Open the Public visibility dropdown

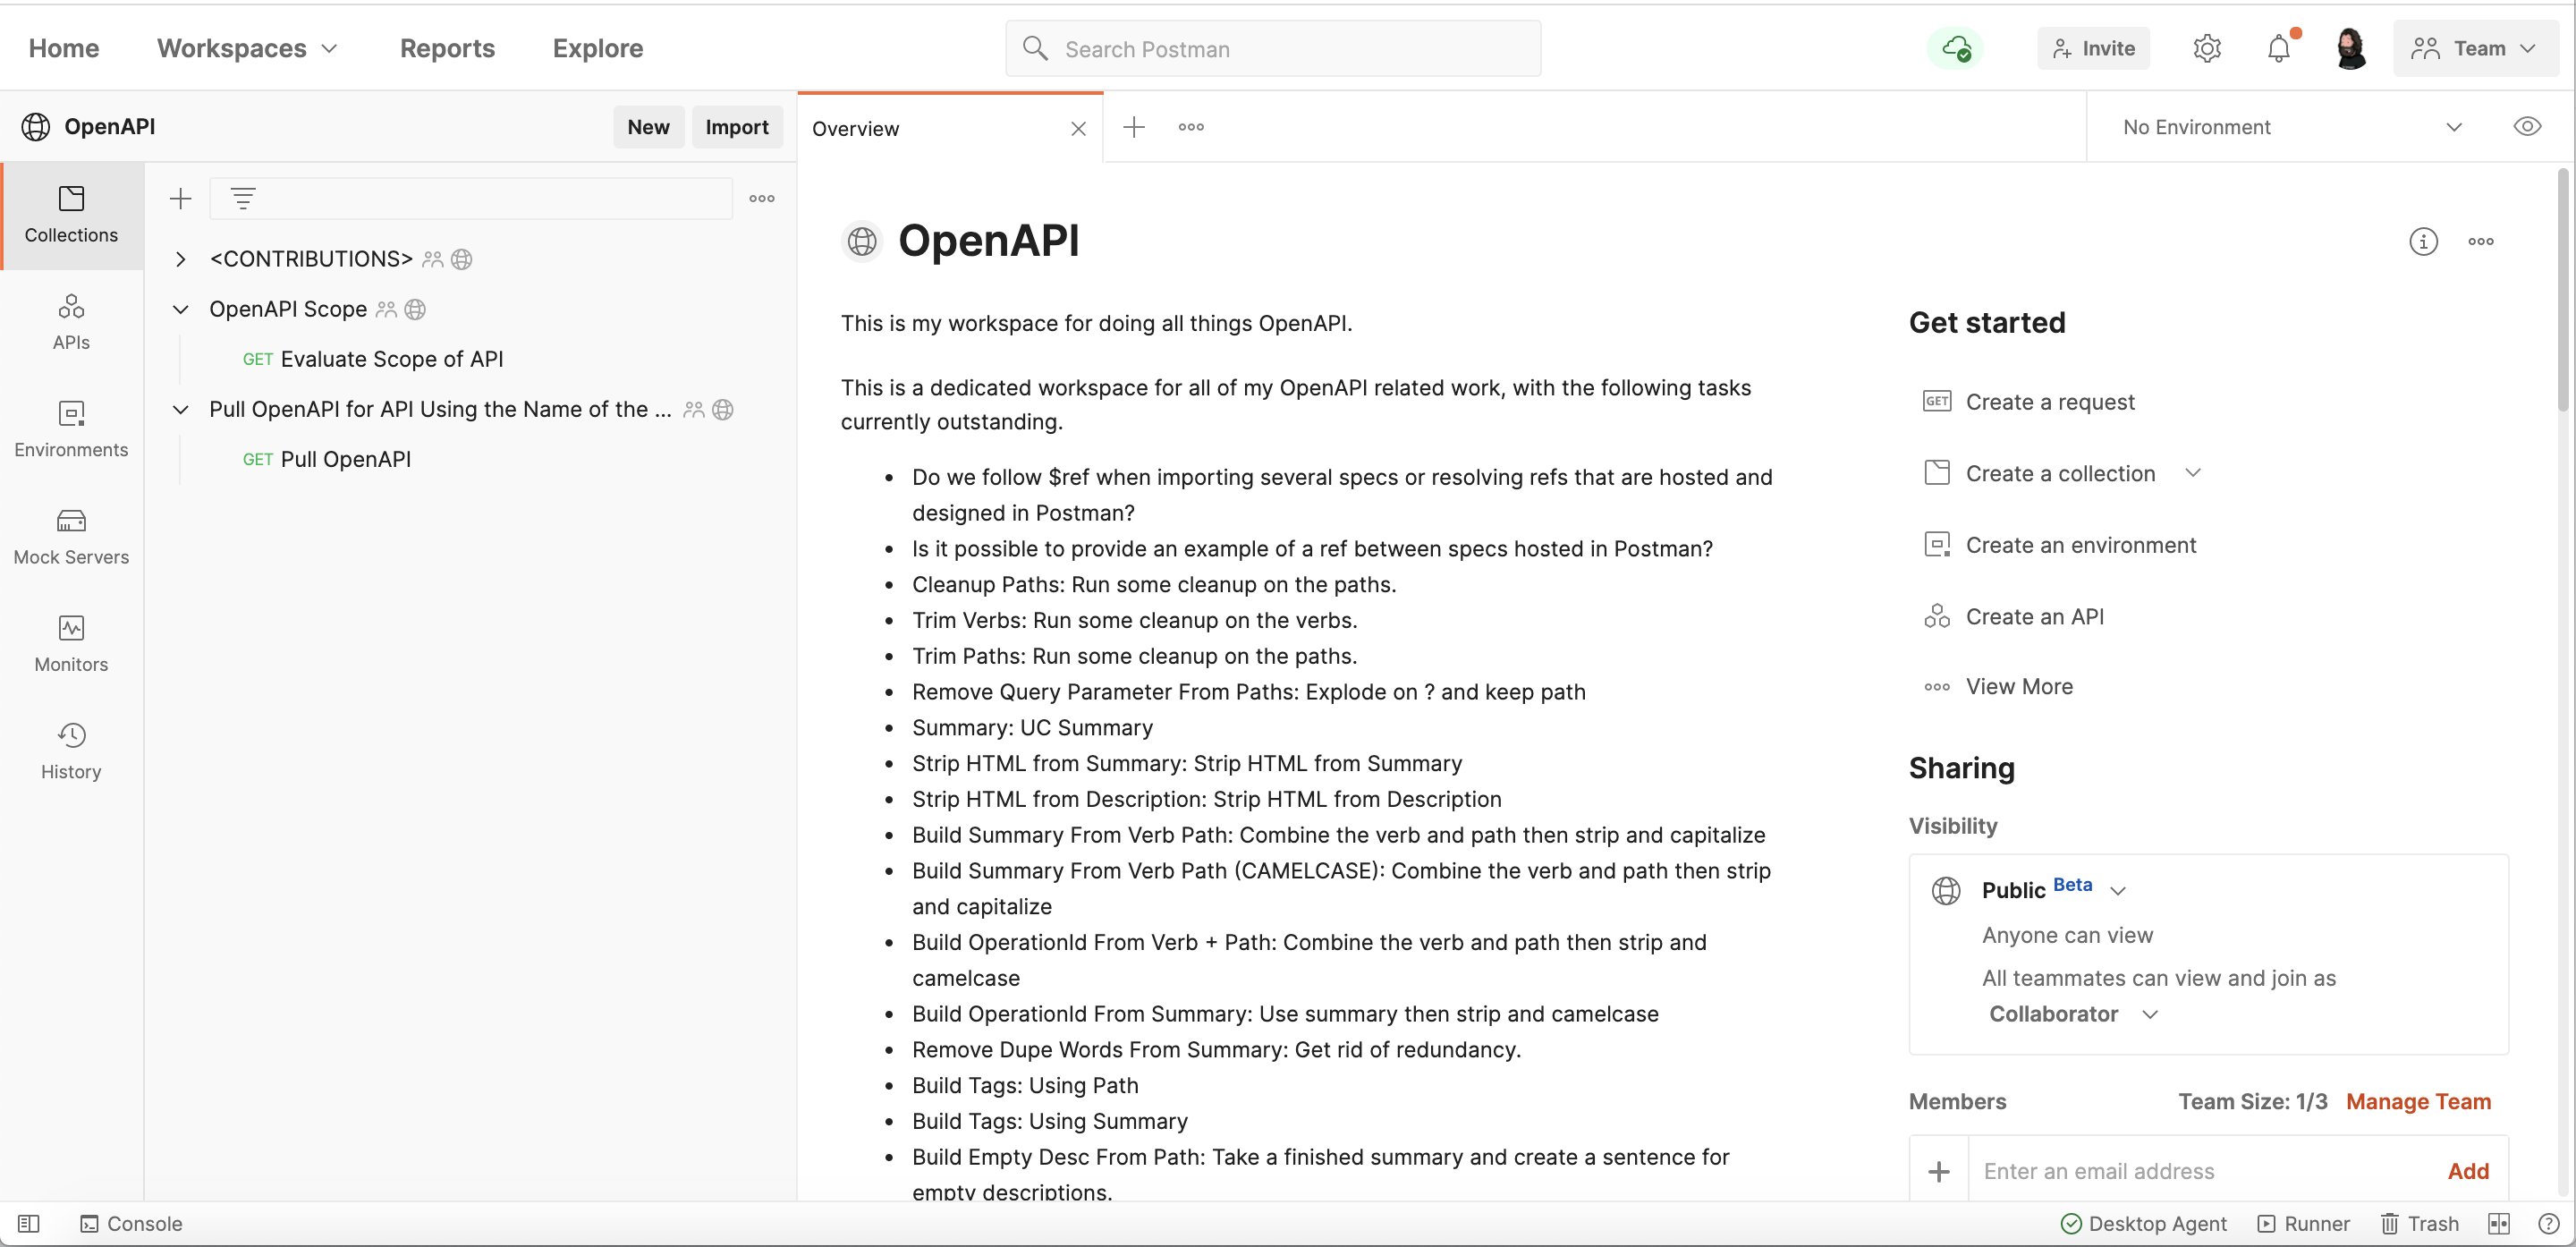[x=2118, y=890]
